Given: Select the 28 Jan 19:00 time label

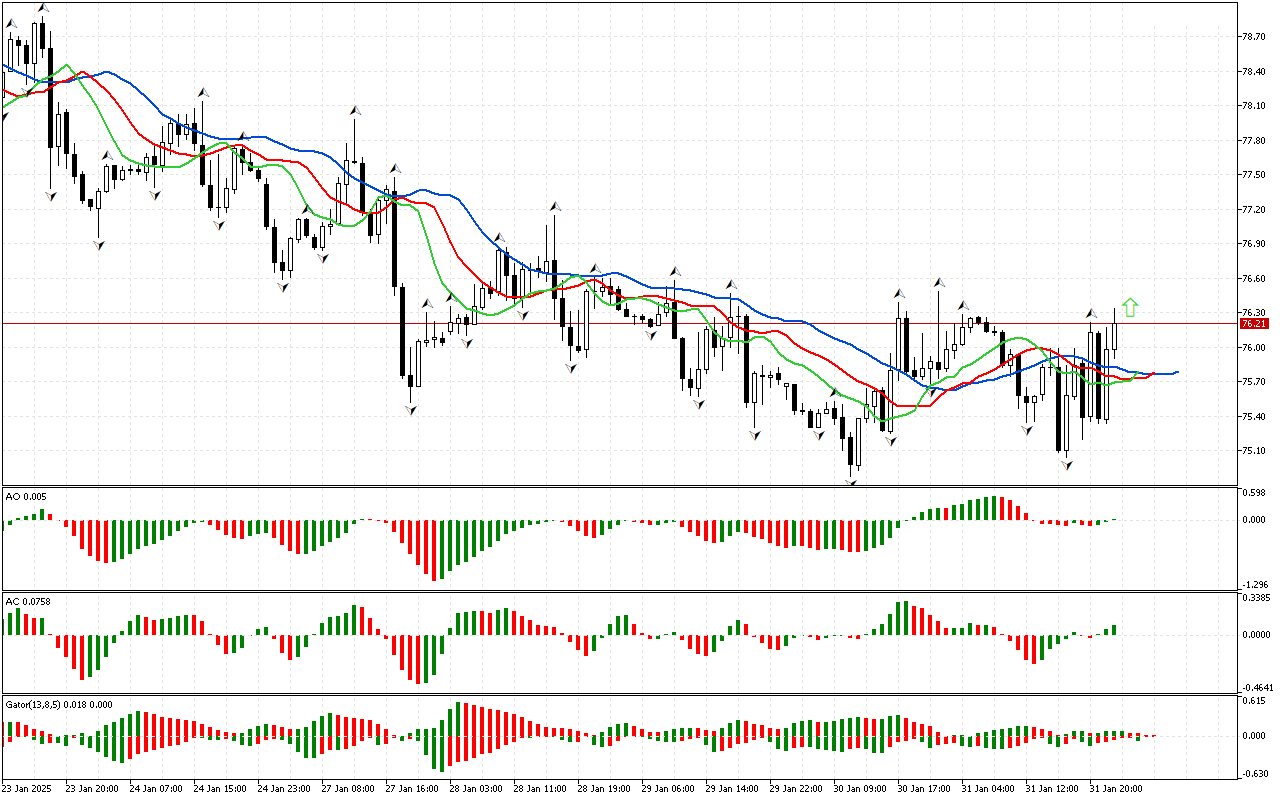Looking at the screenshot, I should click(x=604, y=789).
